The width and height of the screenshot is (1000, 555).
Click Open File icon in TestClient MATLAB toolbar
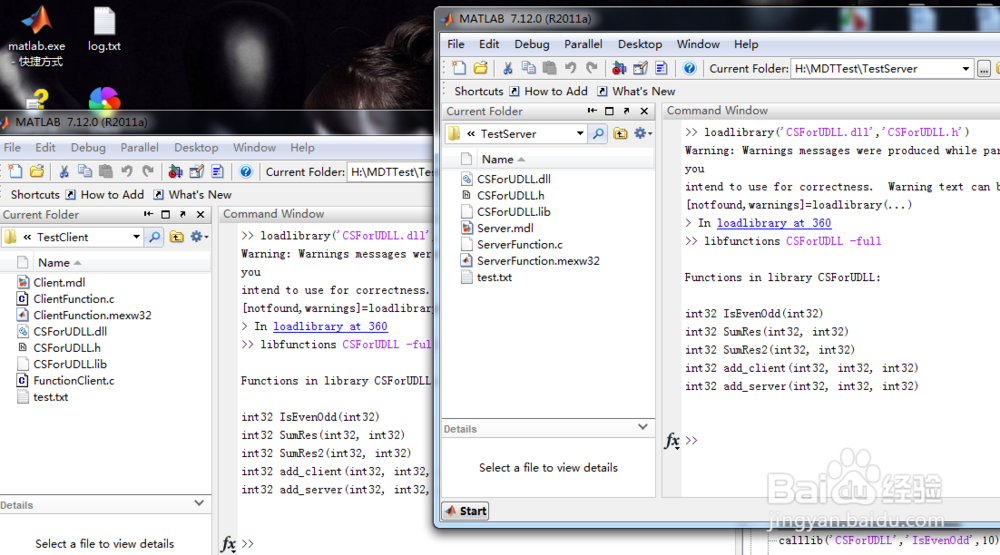[x=37, y=172]
